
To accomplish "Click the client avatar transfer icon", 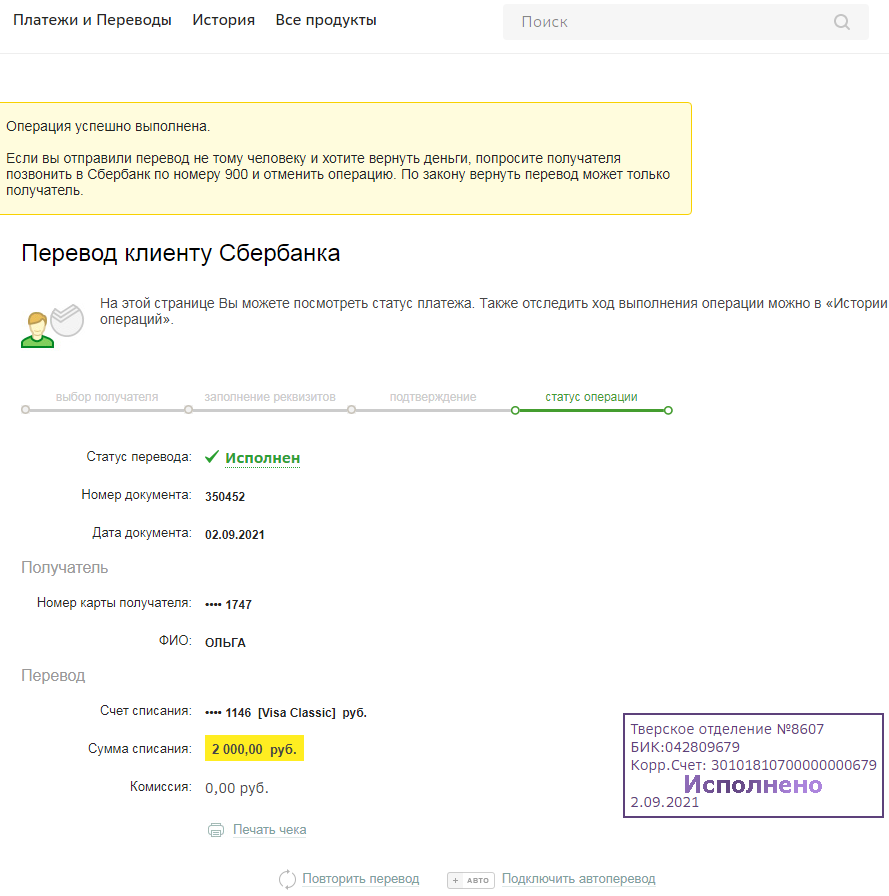I will click(x=53, y=326).
